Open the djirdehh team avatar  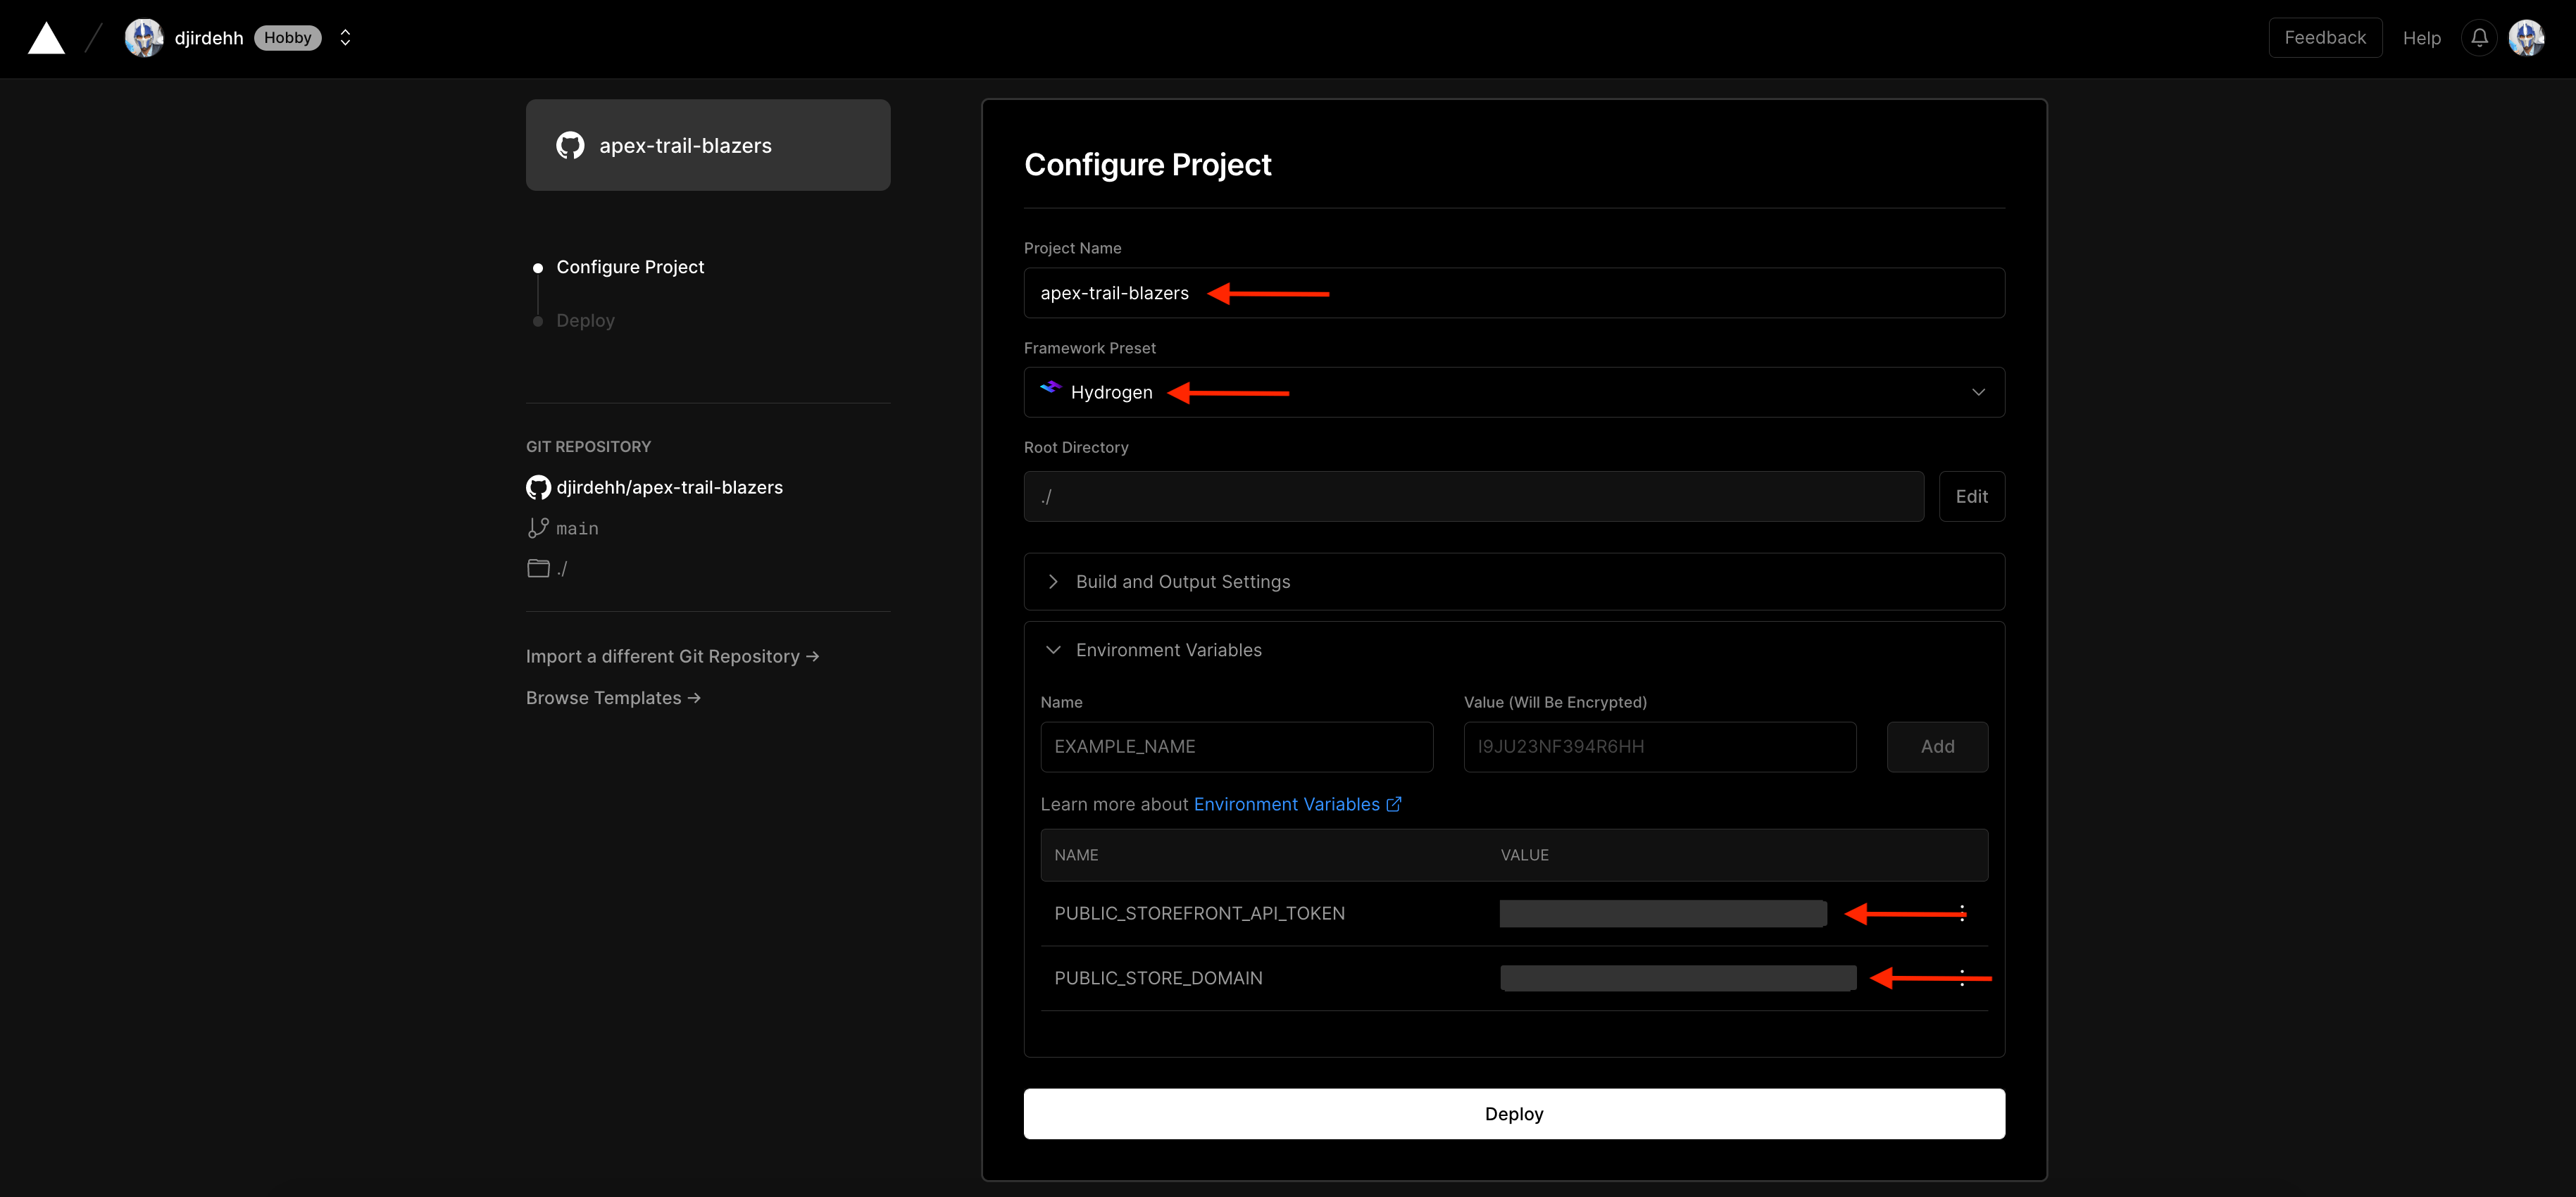pyautogui.click(x=144, y=38)
